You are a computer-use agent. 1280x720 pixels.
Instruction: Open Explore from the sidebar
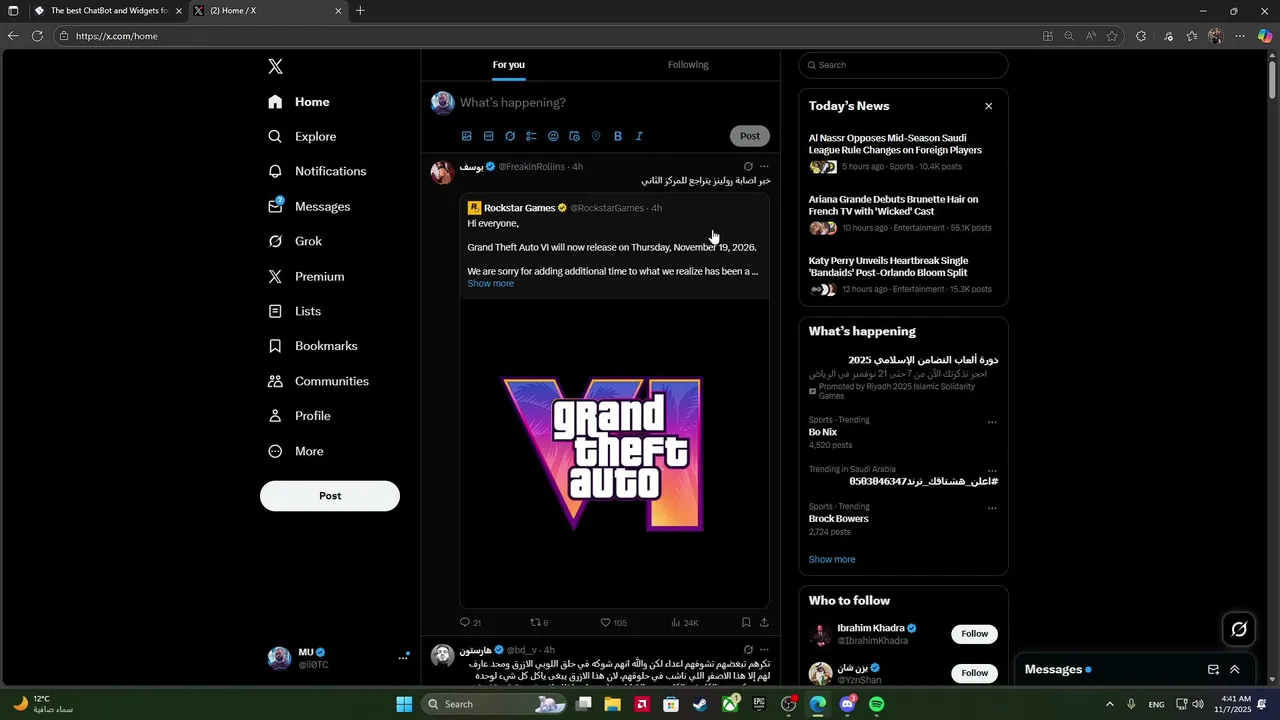click(x=302, y=136)
